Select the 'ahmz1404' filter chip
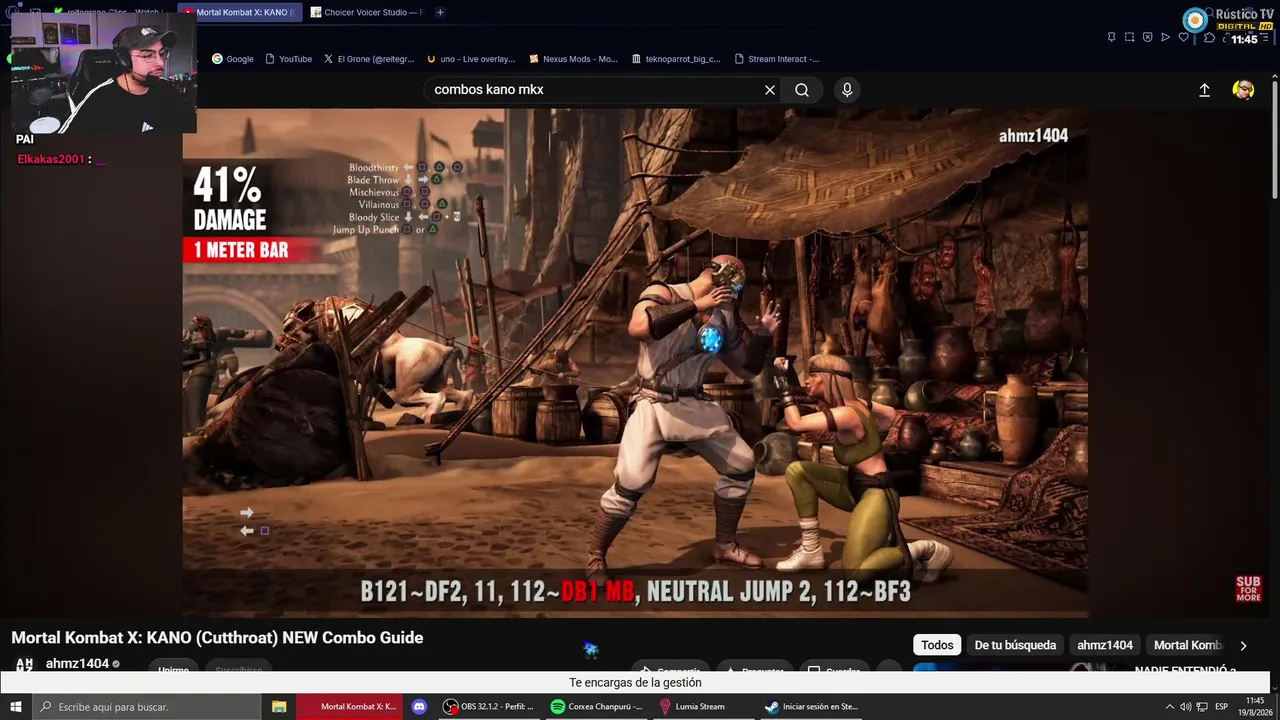1280x720 pixels. (1105, 645)
